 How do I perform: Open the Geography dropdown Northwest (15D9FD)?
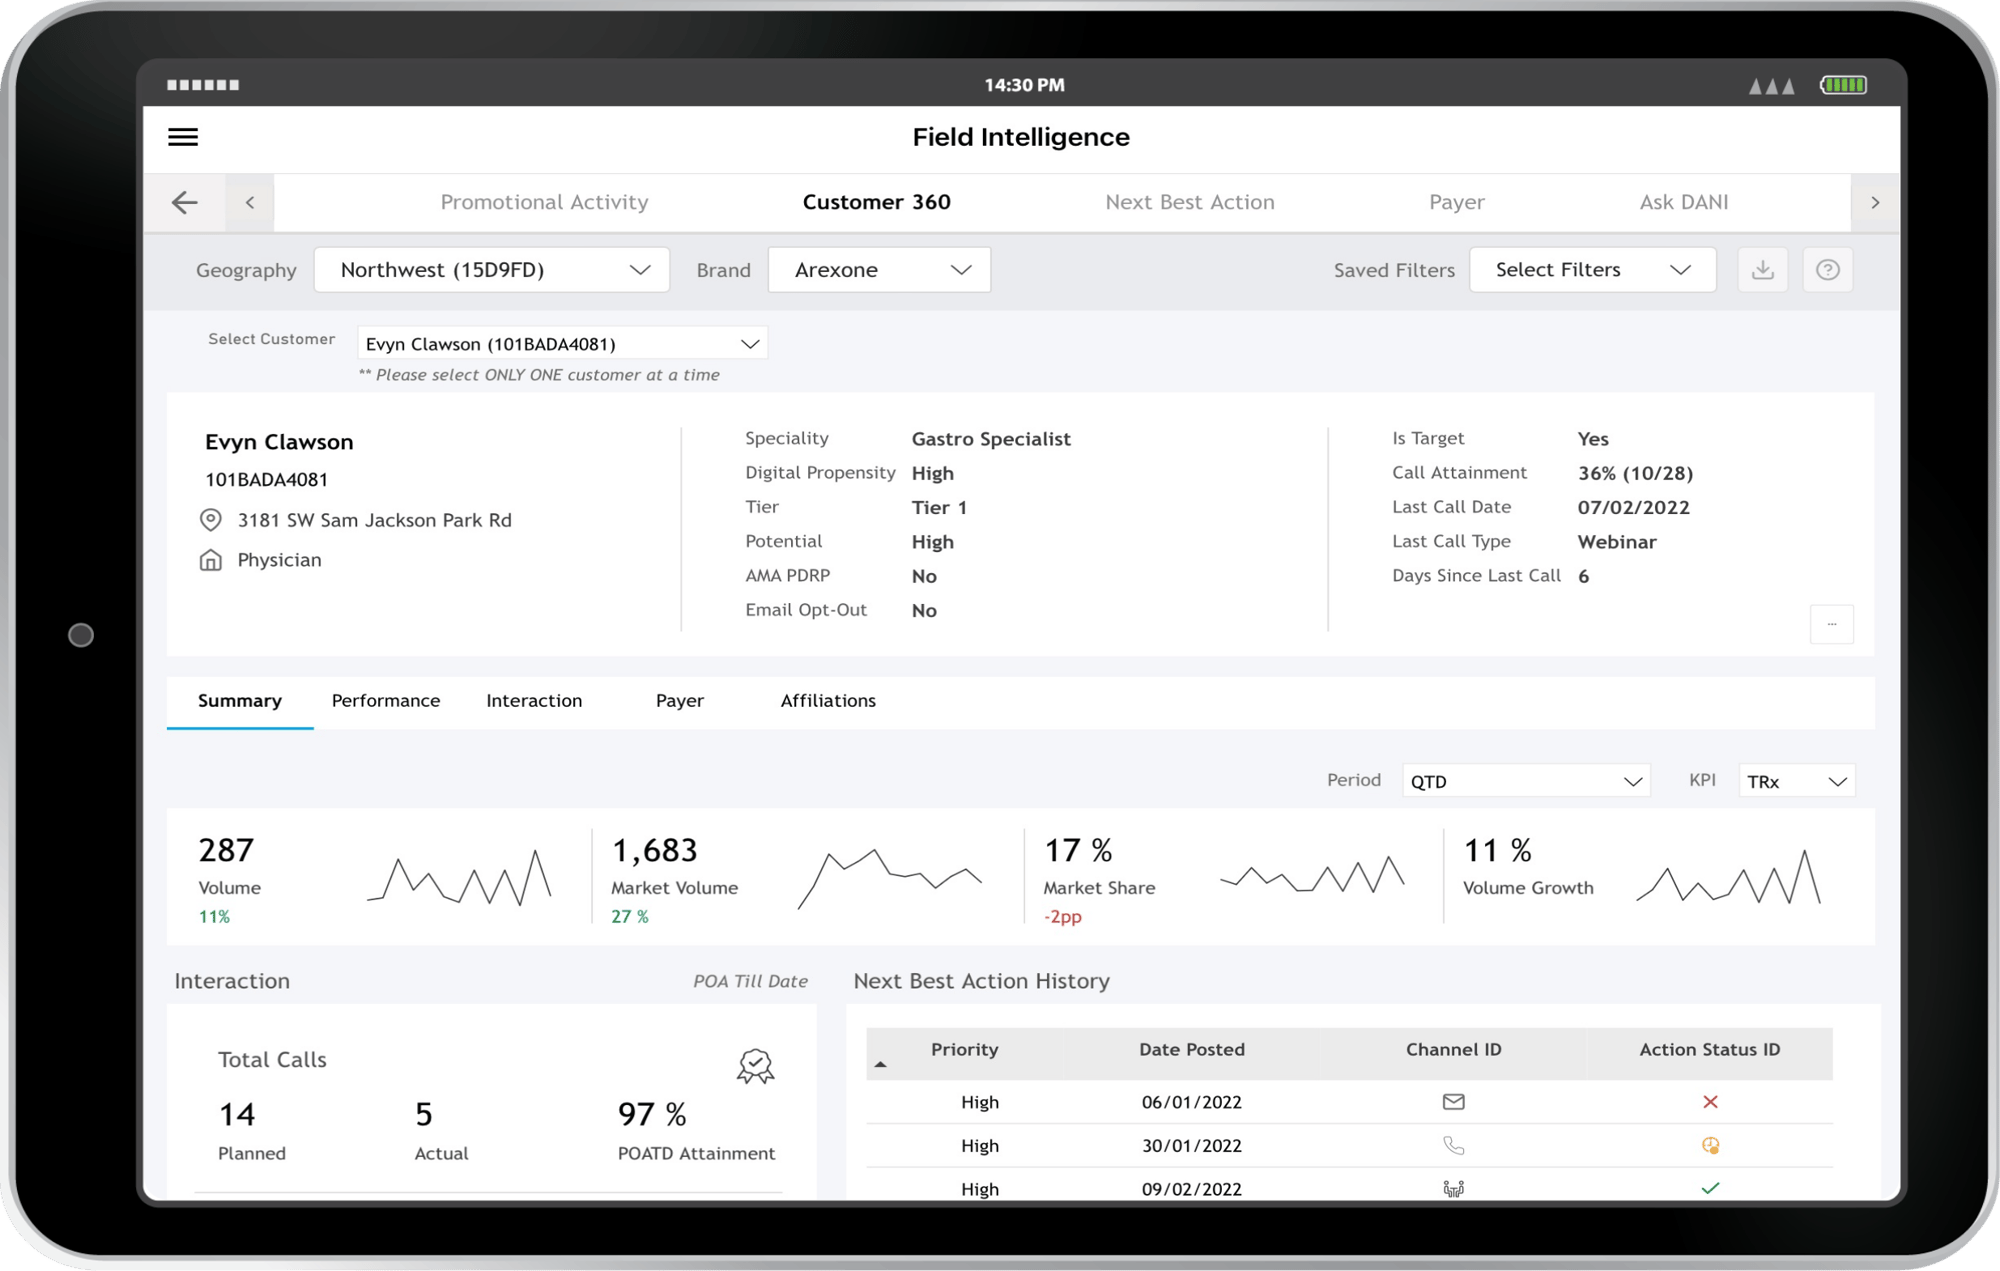[x=492, y=270]
